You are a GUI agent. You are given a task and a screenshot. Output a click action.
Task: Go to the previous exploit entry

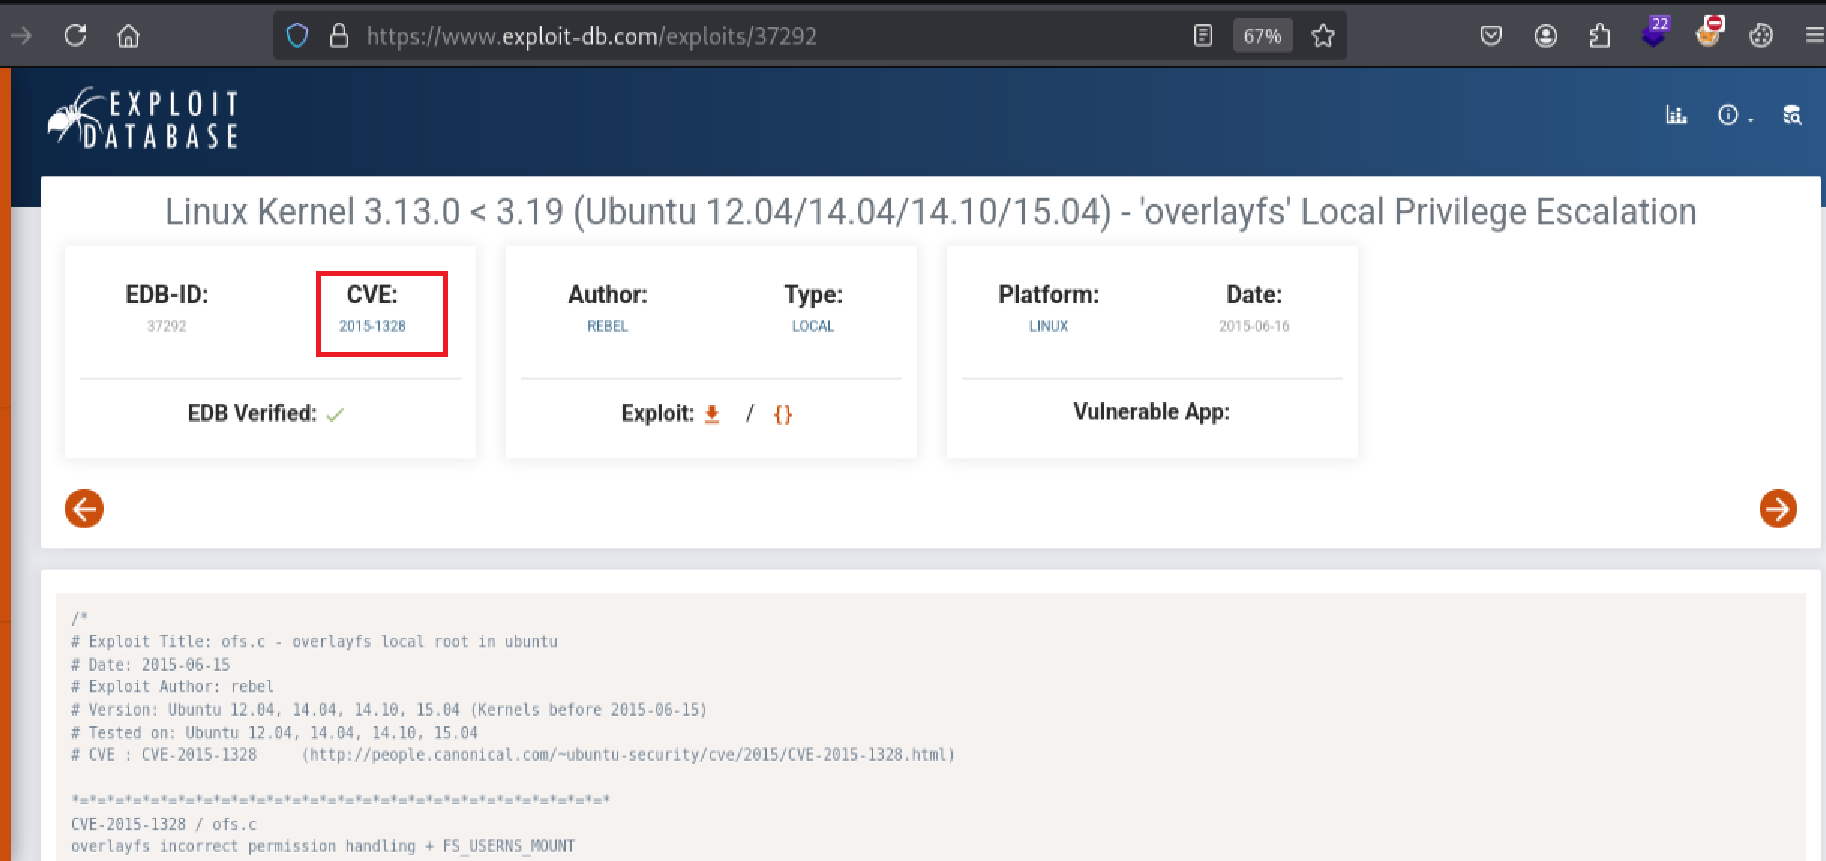(x=85, y=508)
